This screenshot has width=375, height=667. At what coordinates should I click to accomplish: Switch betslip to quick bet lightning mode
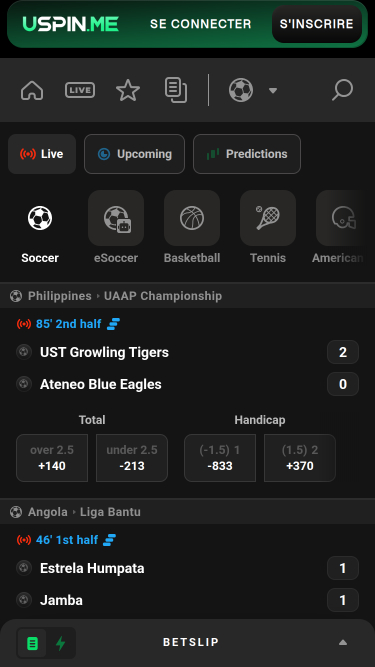tap(61, 643)
